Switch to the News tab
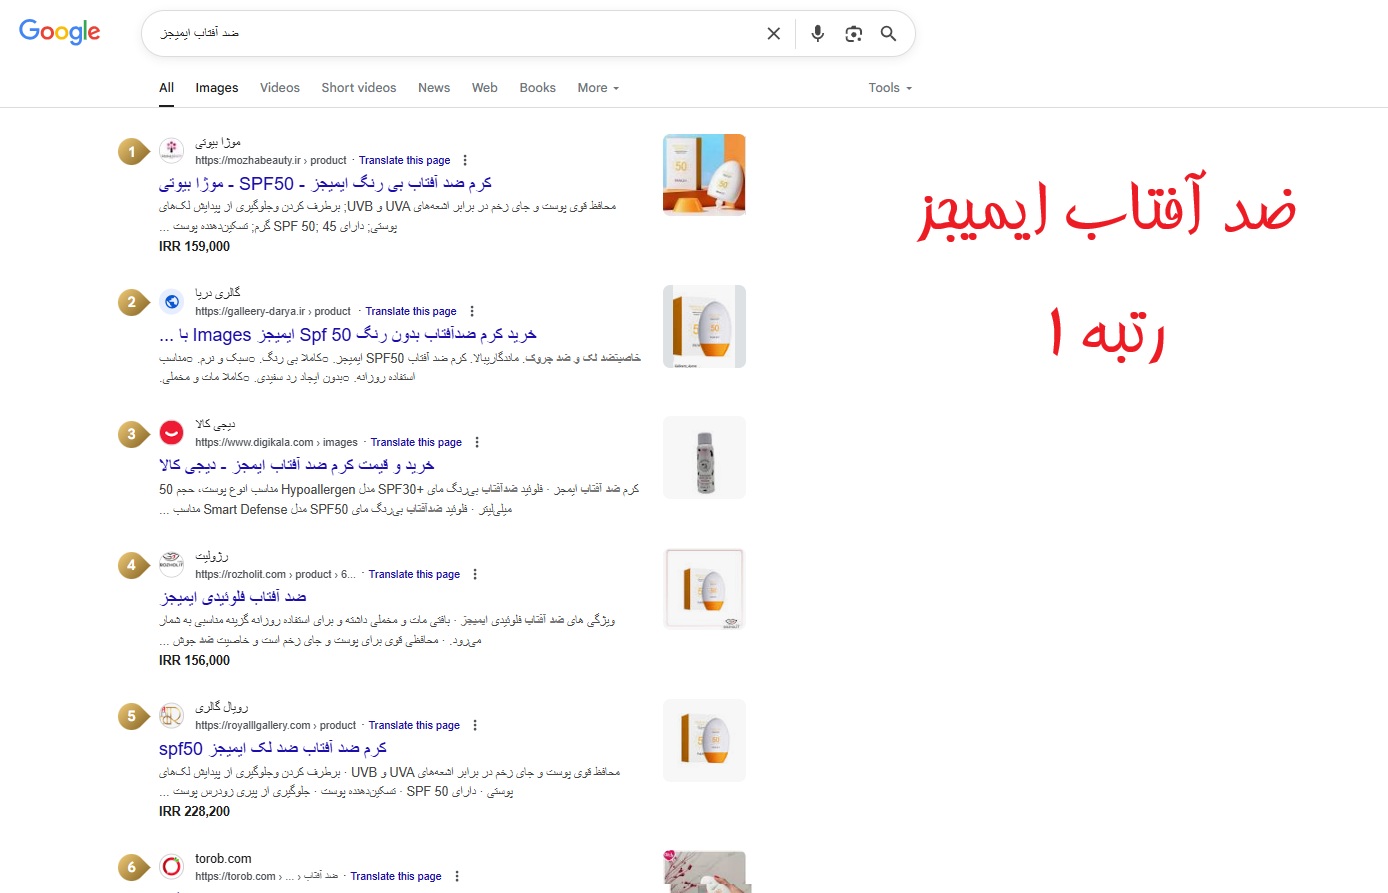 coord(434,88)
